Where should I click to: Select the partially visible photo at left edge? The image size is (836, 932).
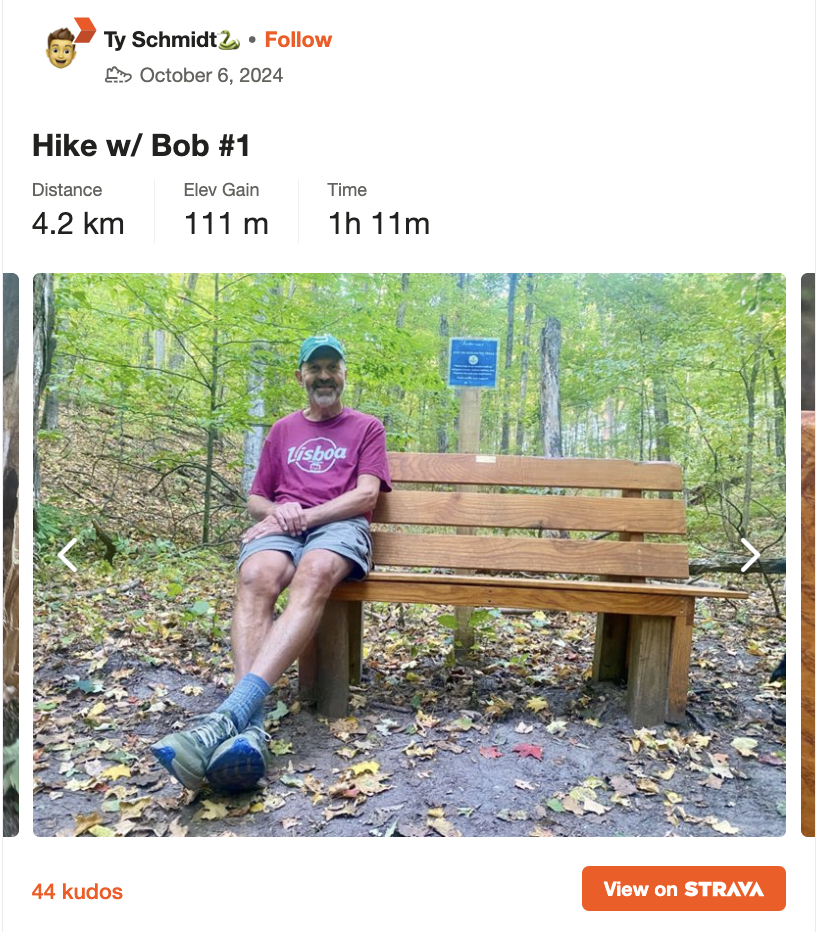coord(11,555)
